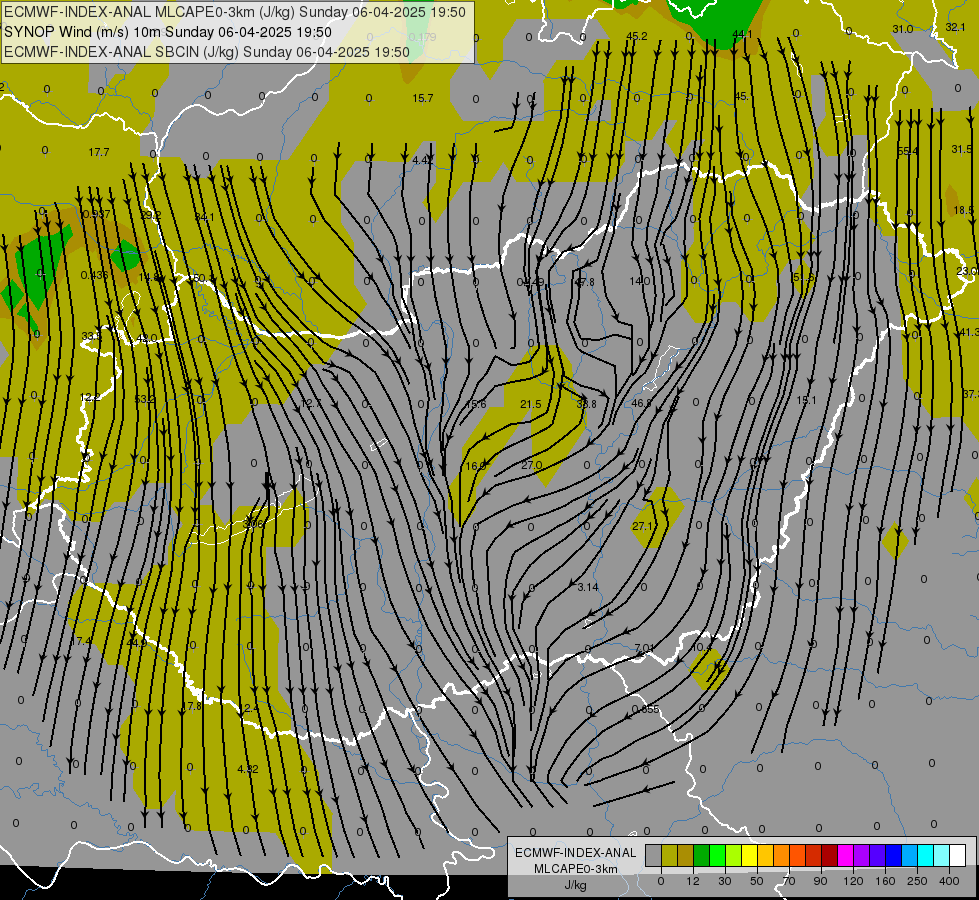Click the map value '21.5'
The image size is (979, 900).
coord(531,404)
